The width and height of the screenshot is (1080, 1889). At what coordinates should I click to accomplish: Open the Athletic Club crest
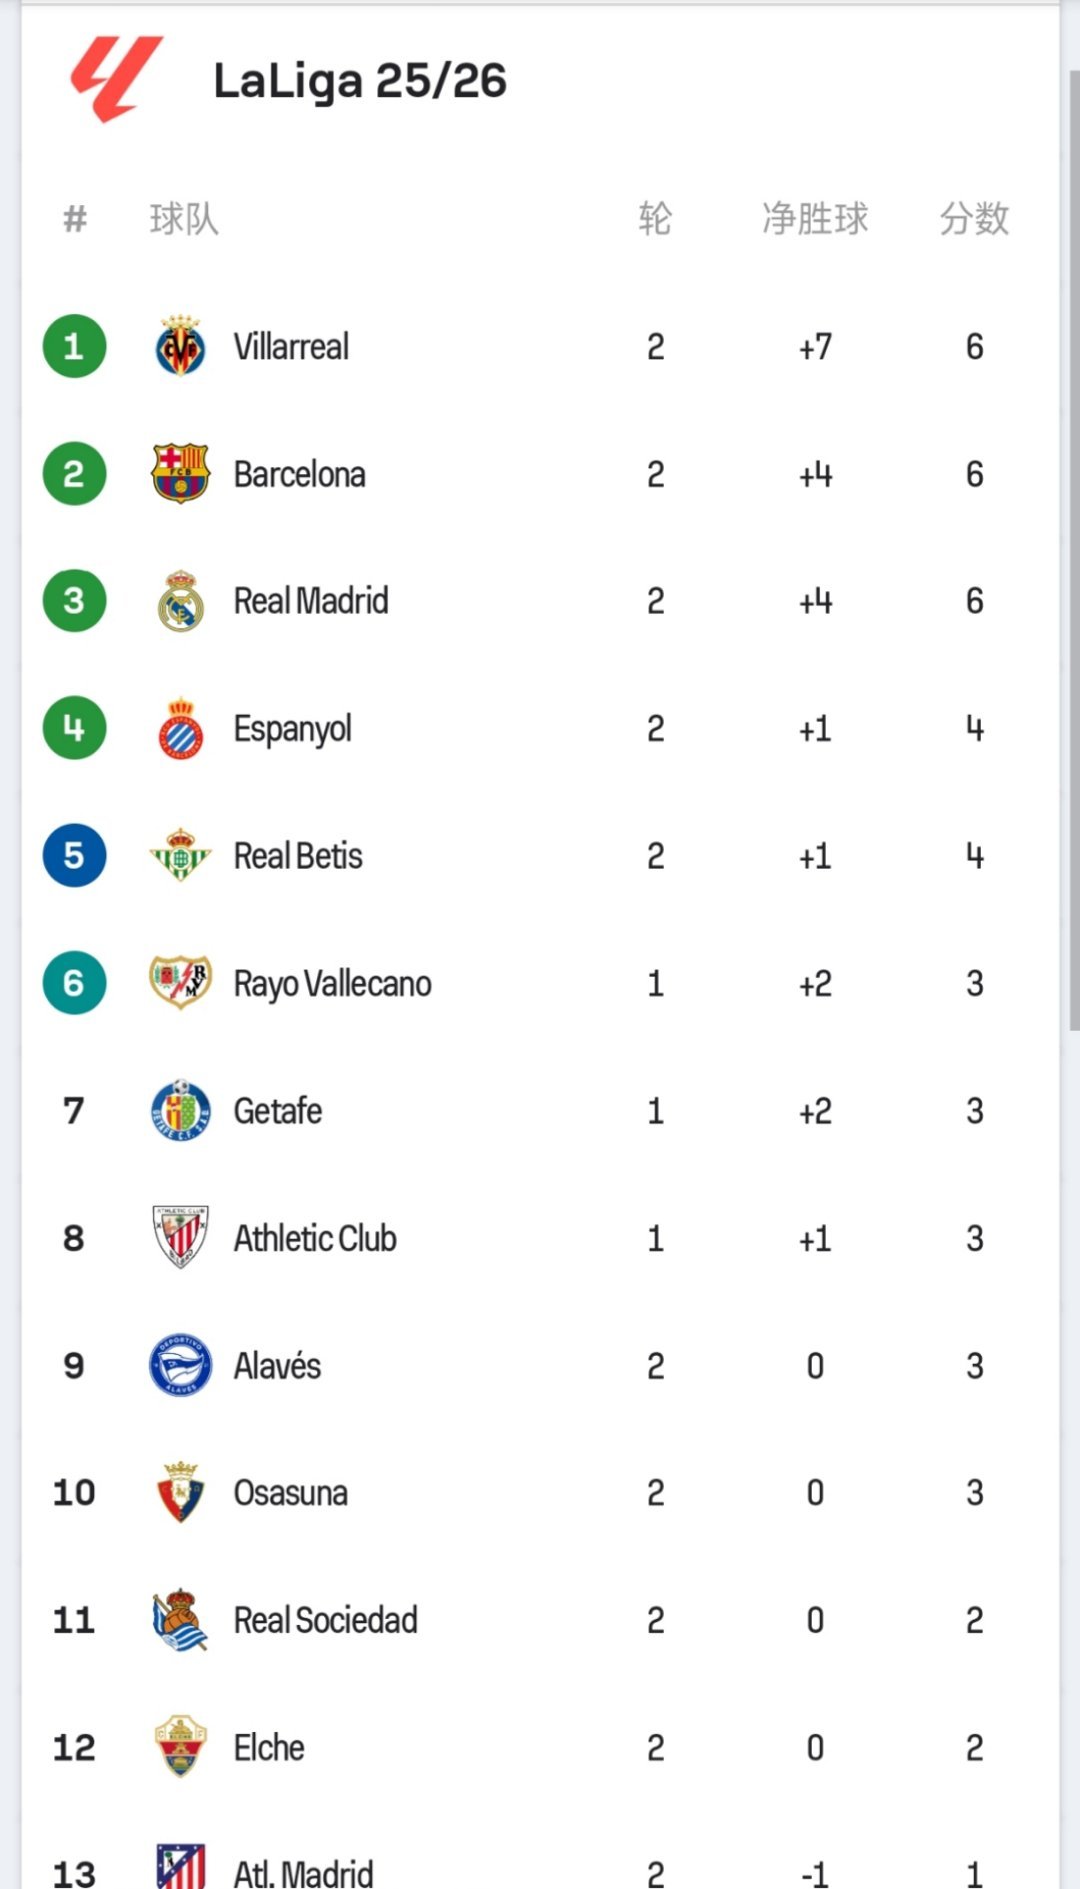pyautogui.click(x=180, y=1238)
